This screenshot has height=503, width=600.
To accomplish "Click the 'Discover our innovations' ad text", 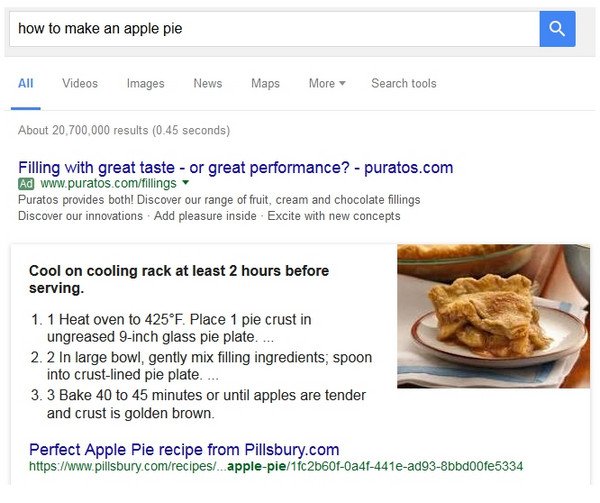I will 80,216.
